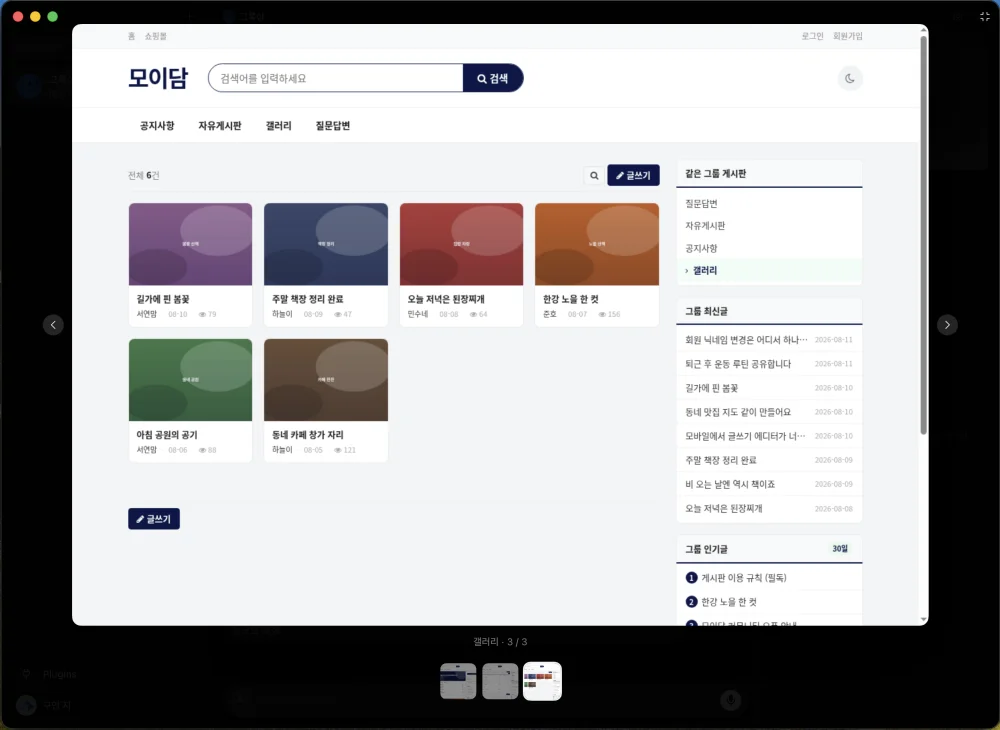Select 공지사항 in the 같은 그룹 게시판 list
This screenshot has width=1000, height=730.
click(701, 248)
